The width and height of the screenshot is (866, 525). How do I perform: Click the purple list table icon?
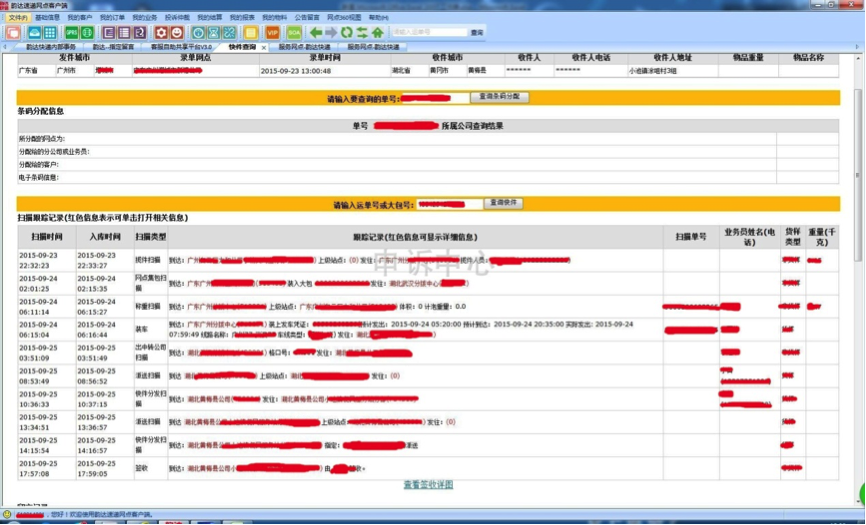pos(124,33)
